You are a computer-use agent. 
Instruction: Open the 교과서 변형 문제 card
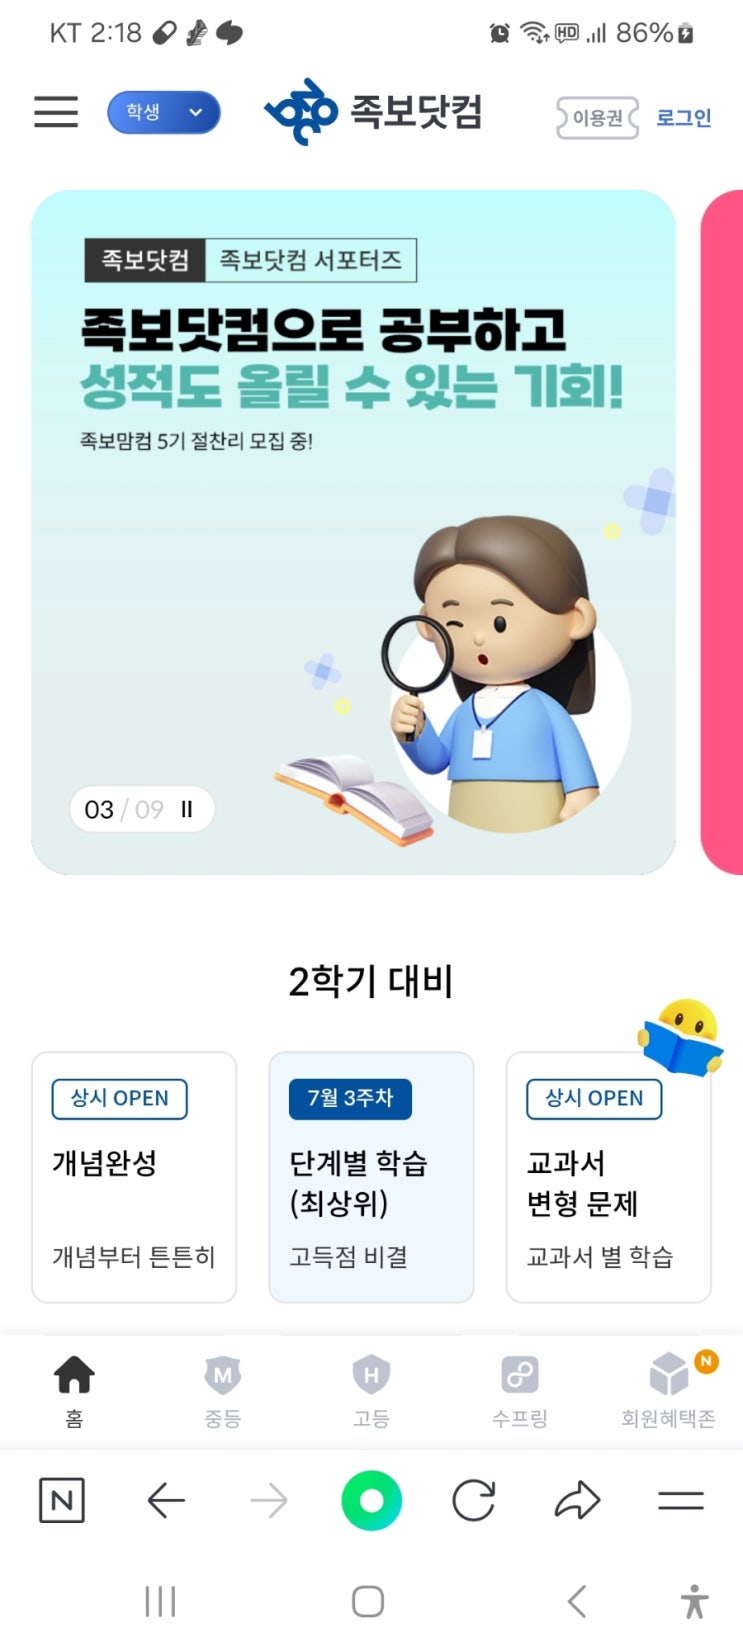608,1177
